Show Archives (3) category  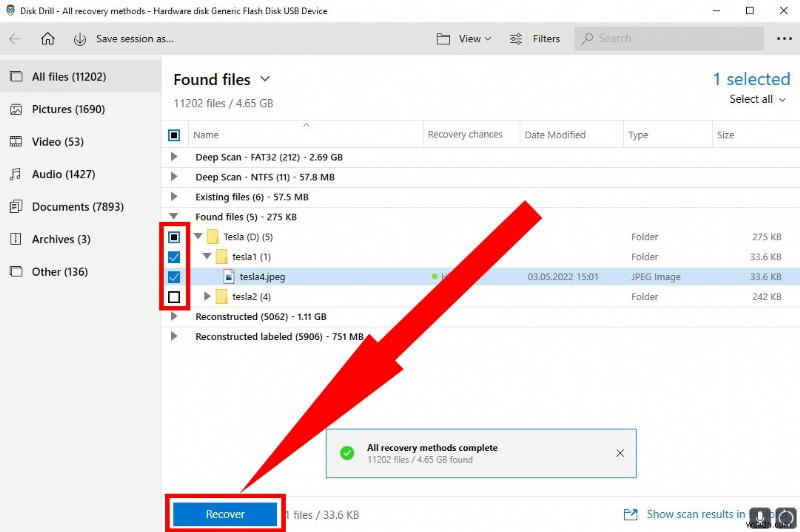(81, 239)
